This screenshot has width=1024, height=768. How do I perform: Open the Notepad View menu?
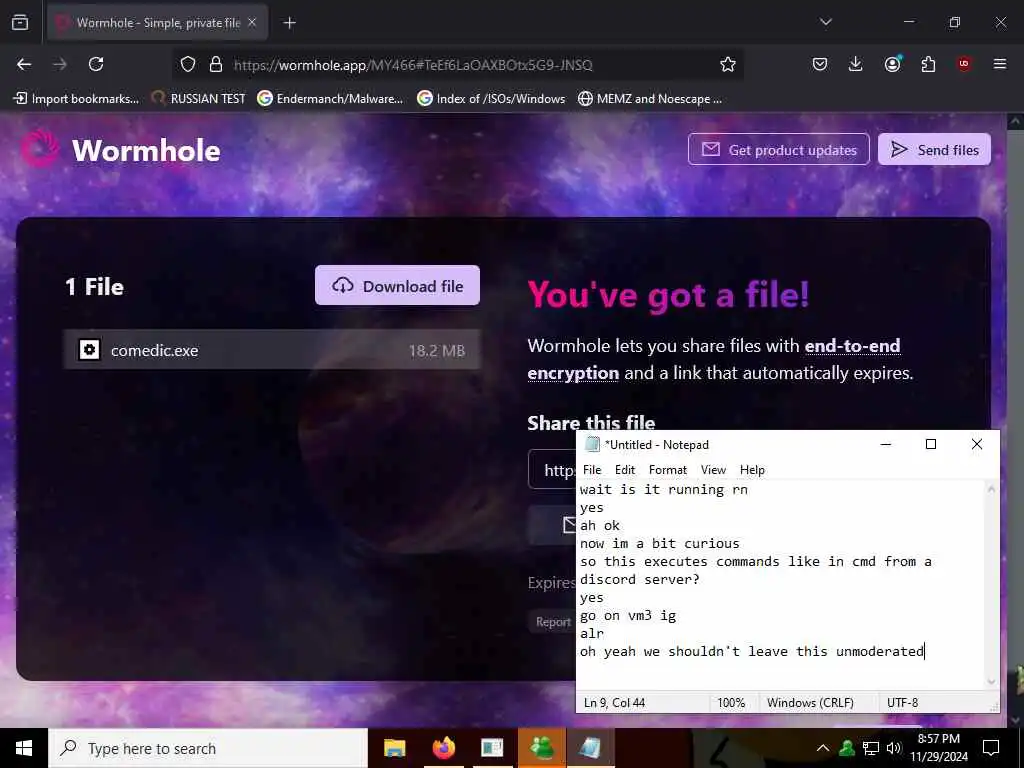(713, 470)
